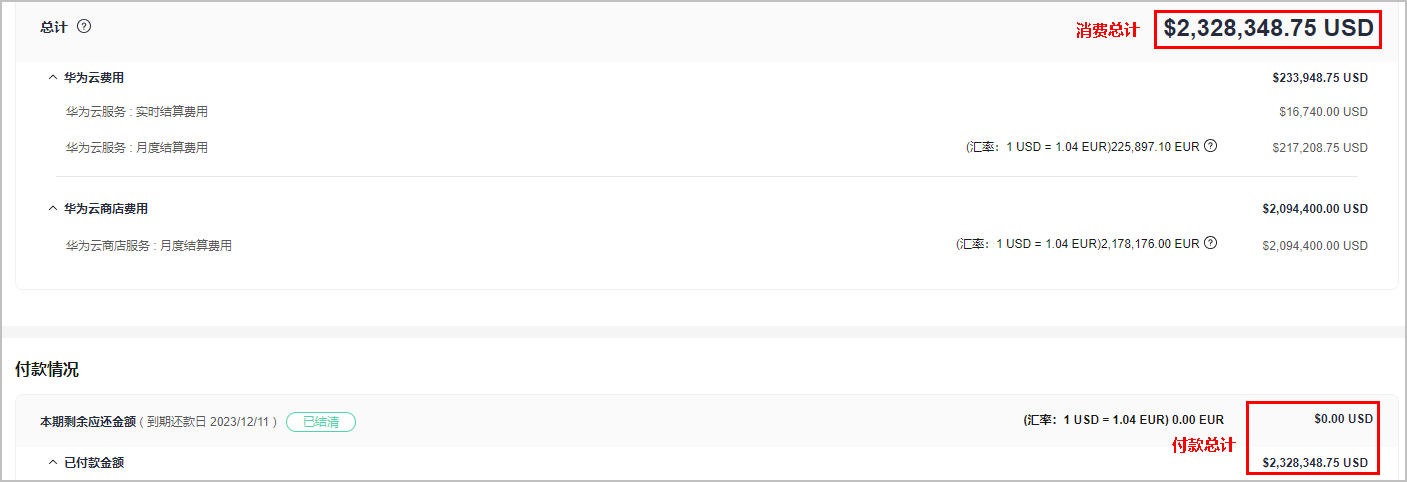This screenshot has height=482, width=1407.
Task: Collapse the 华为云商店费用 section
Action: (53, 209)
